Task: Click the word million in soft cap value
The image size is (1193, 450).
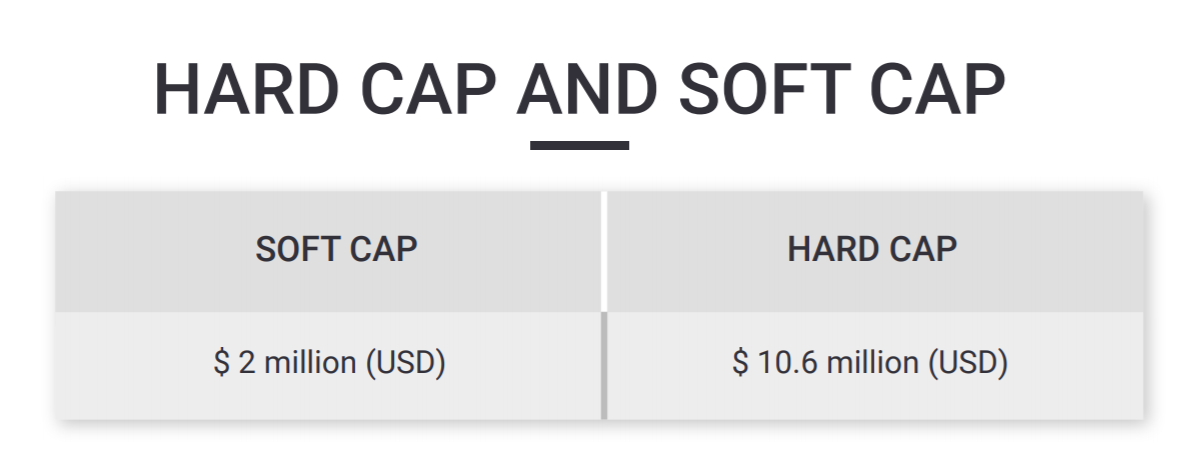Action: [310, 362]
